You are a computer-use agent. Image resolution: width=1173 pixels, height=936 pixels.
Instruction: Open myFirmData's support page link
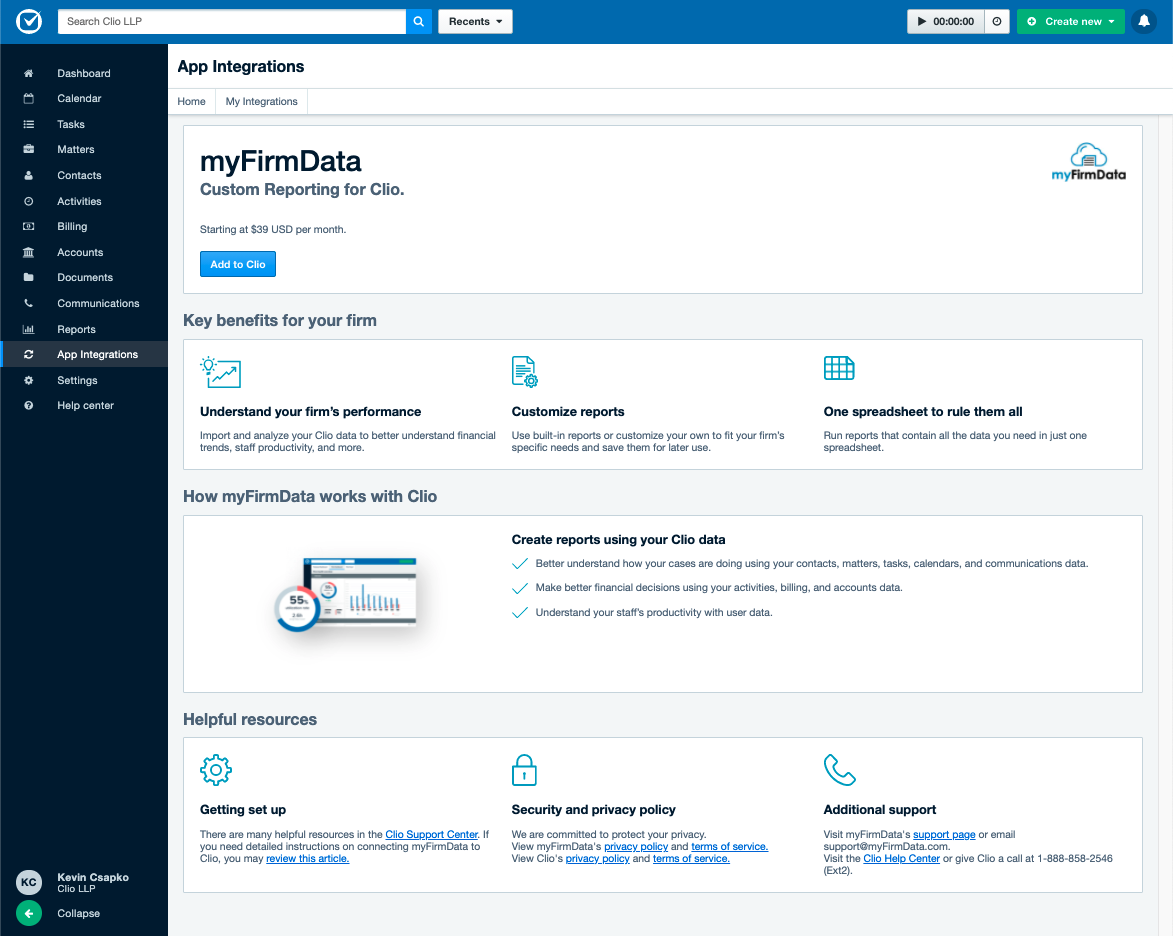[944, 834]
